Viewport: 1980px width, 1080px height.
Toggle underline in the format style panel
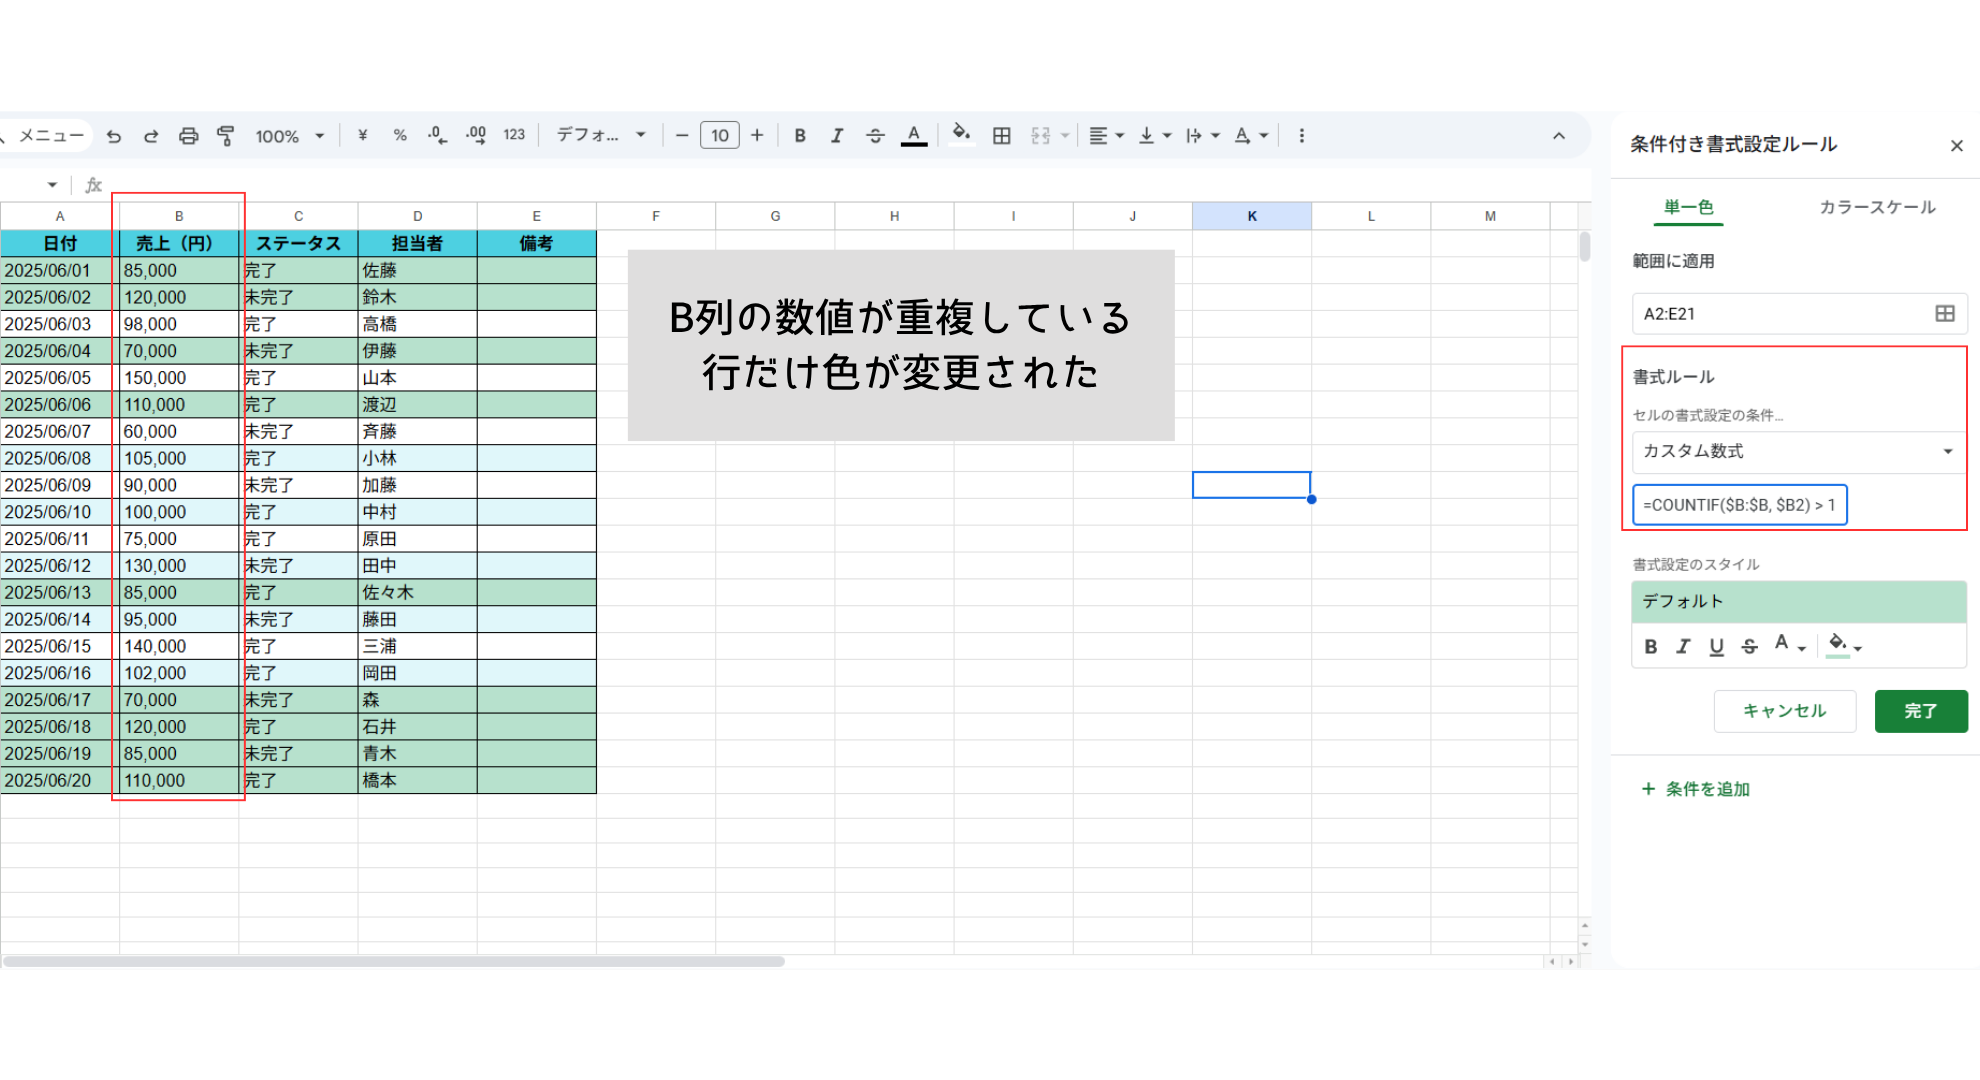point(1716,647)
